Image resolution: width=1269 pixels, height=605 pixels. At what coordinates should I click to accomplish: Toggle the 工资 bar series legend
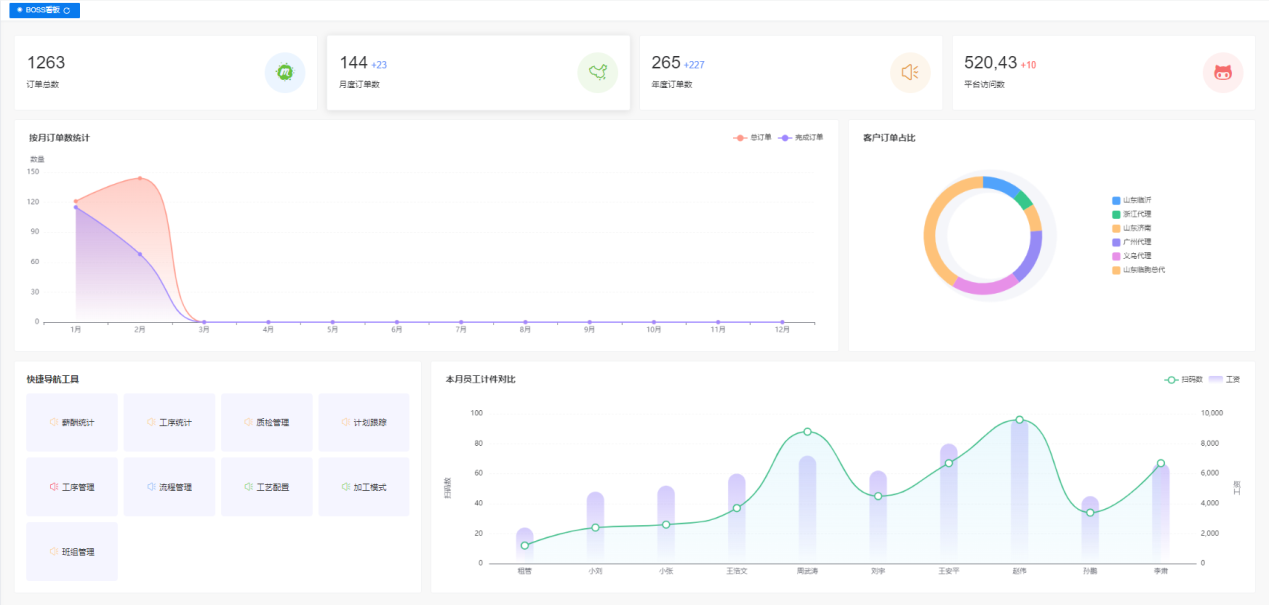[x=1224, y=380]
